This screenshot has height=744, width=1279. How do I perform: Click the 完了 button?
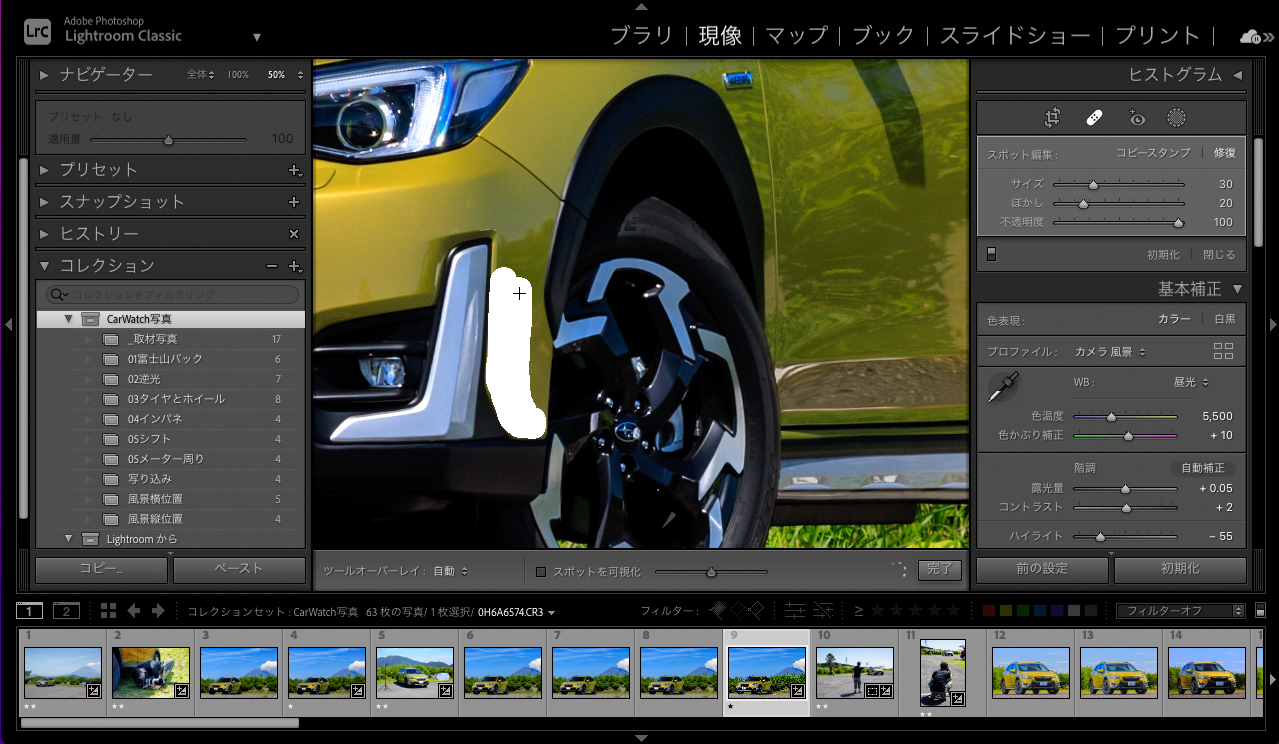939,570
